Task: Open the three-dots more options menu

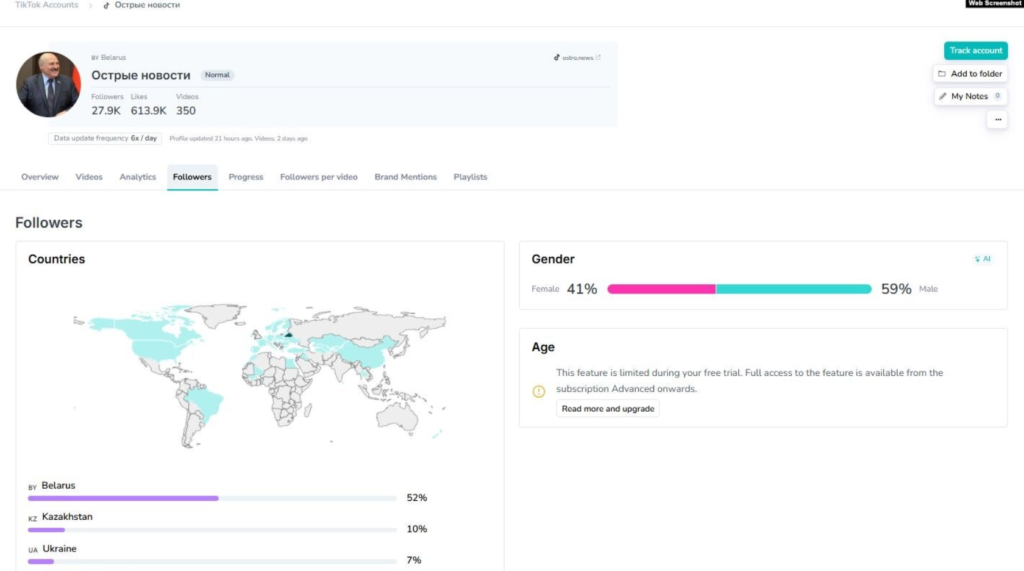Action: [x=996, y=119]
